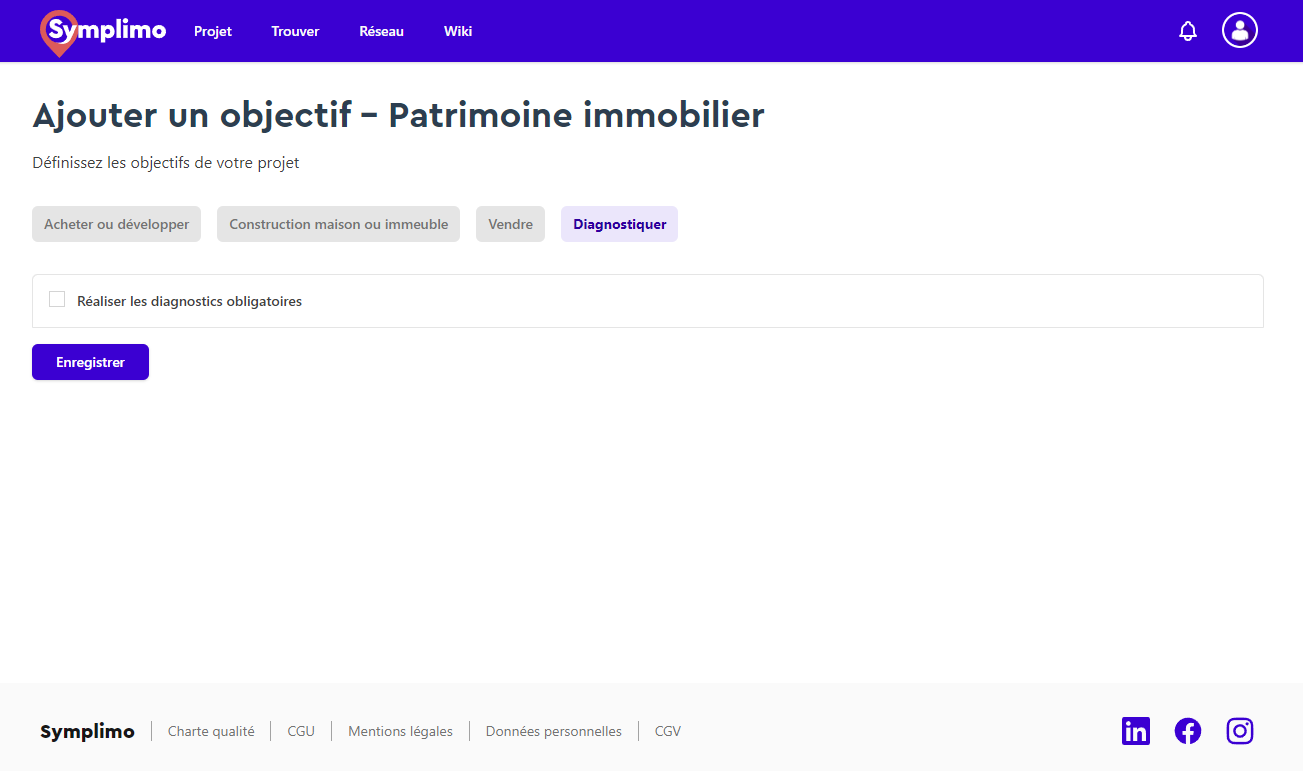Open the Projet menu
Image resolution: width=1303 pixels, height=771 pixels.
coord(213,31)
